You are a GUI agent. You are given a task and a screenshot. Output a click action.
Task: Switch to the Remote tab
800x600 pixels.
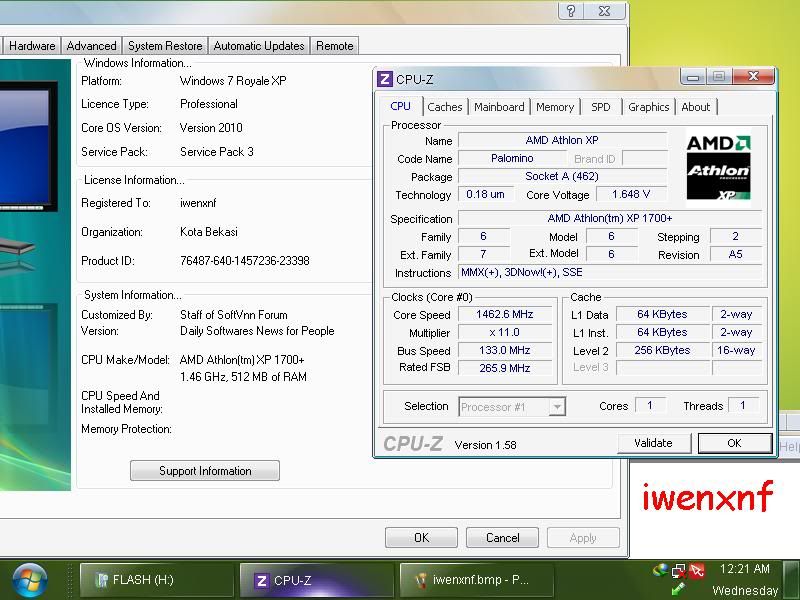[x=334, y=46]
